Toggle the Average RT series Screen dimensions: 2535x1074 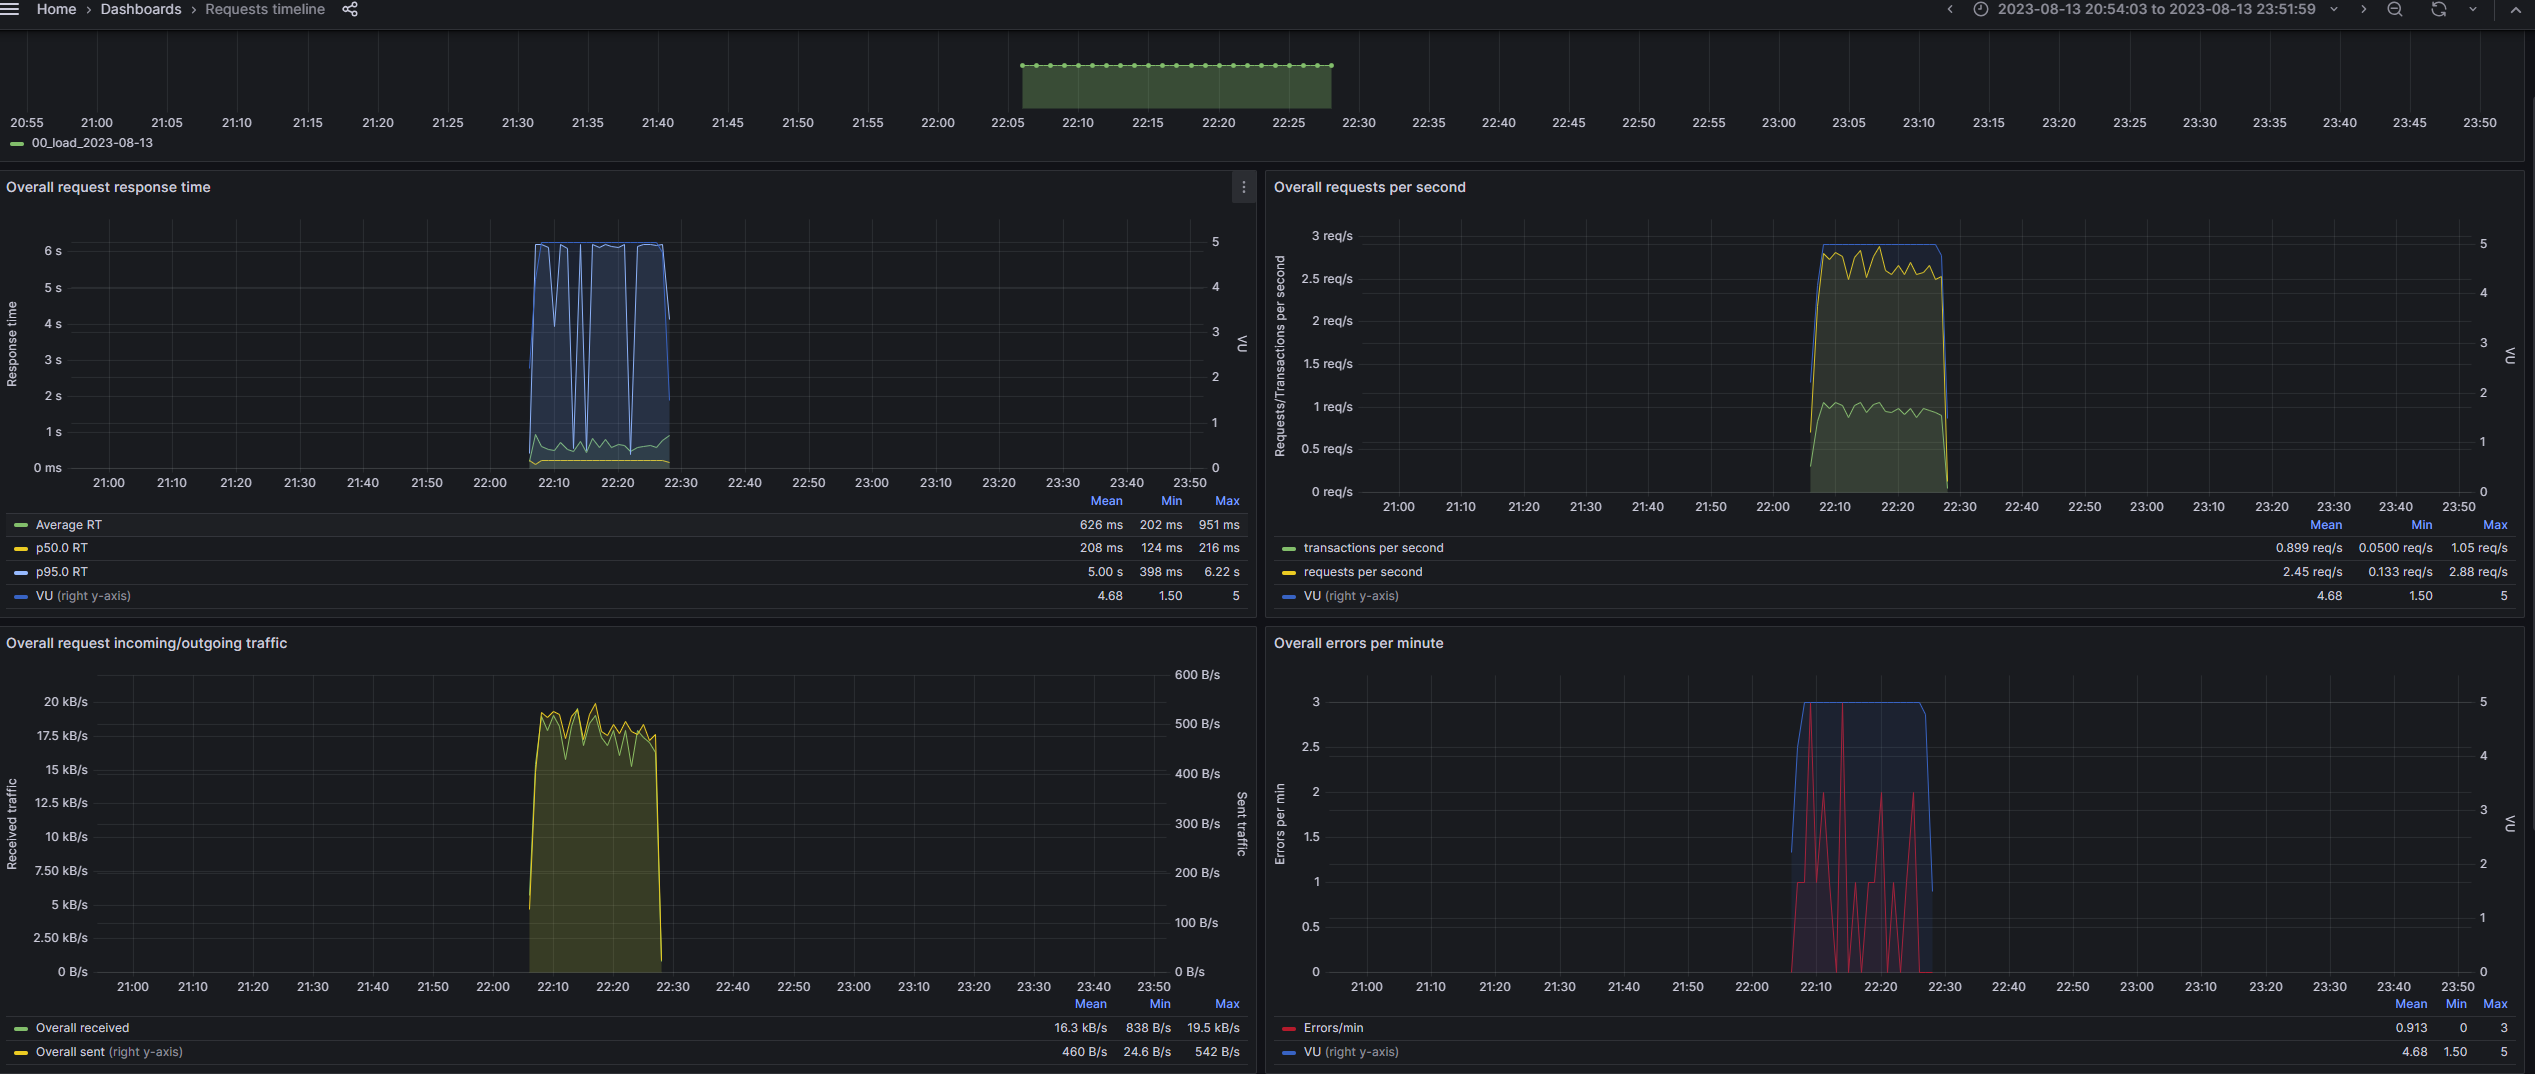pyautogui.click(x=68, y=525)
